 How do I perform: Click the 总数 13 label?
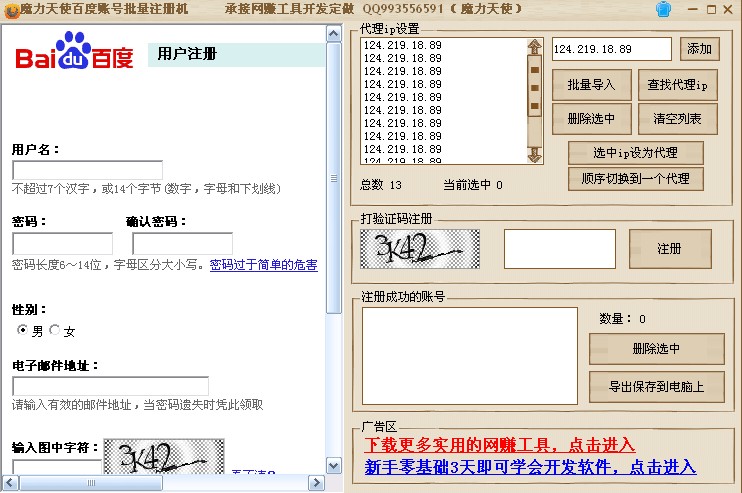click(381, 185)
